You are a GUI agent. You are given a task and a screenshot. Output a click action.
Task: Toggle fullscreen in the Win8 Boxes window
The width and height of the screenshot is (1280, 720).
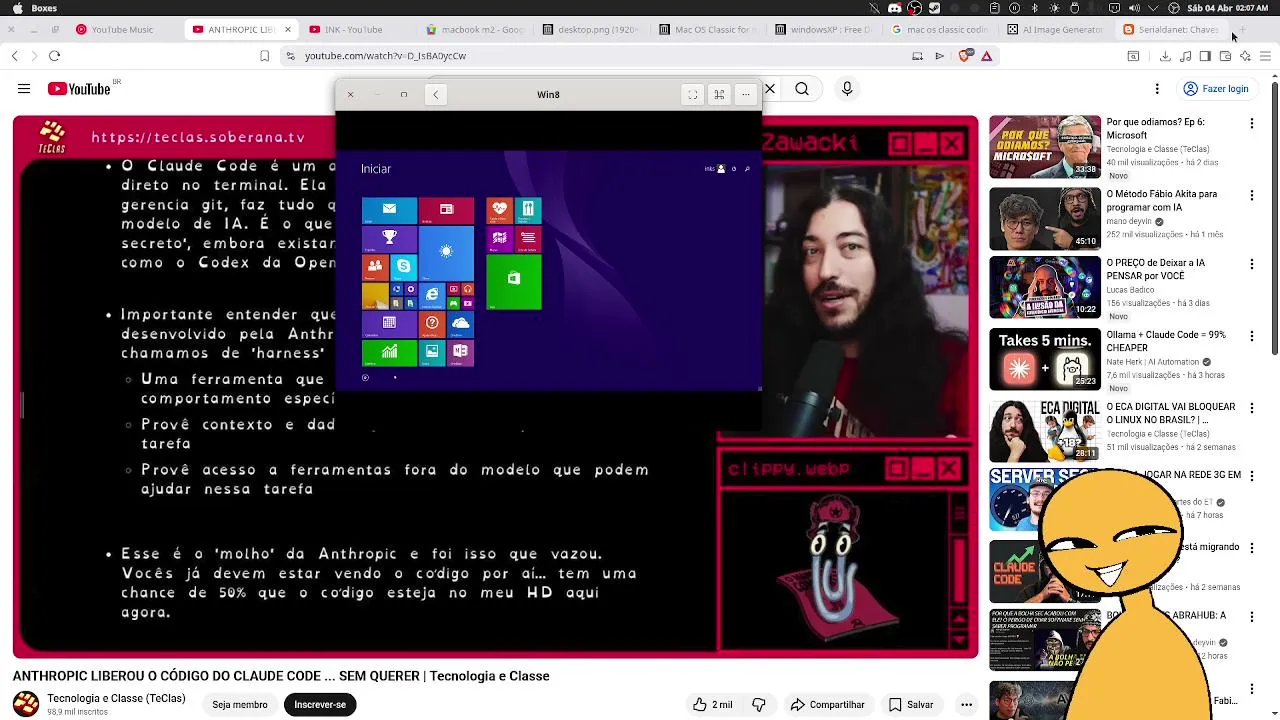coord(692,94)
